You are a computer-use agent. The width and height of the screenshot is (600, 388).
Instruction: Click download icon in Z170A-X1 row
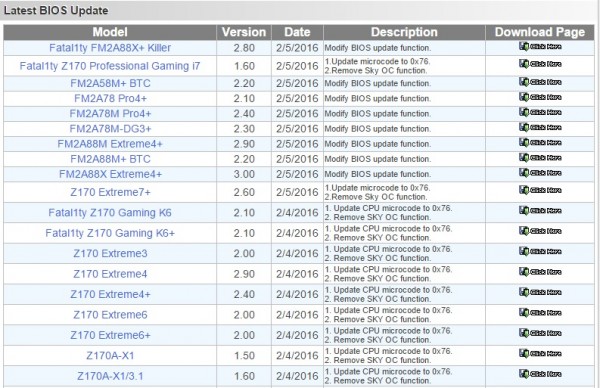tap(540, 354)
